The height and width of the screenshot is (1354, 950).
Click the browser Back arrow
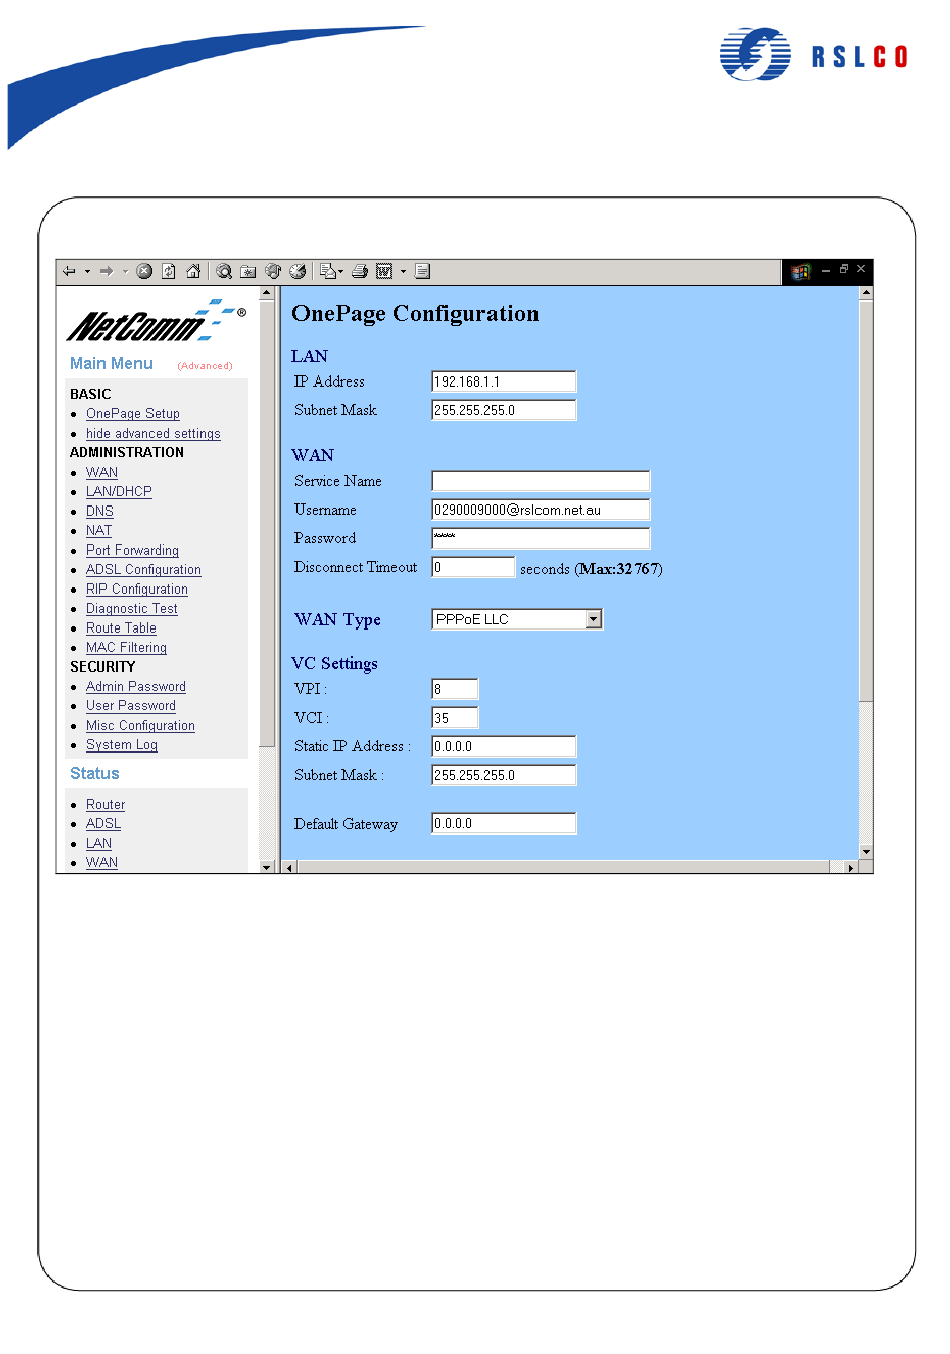69,271
